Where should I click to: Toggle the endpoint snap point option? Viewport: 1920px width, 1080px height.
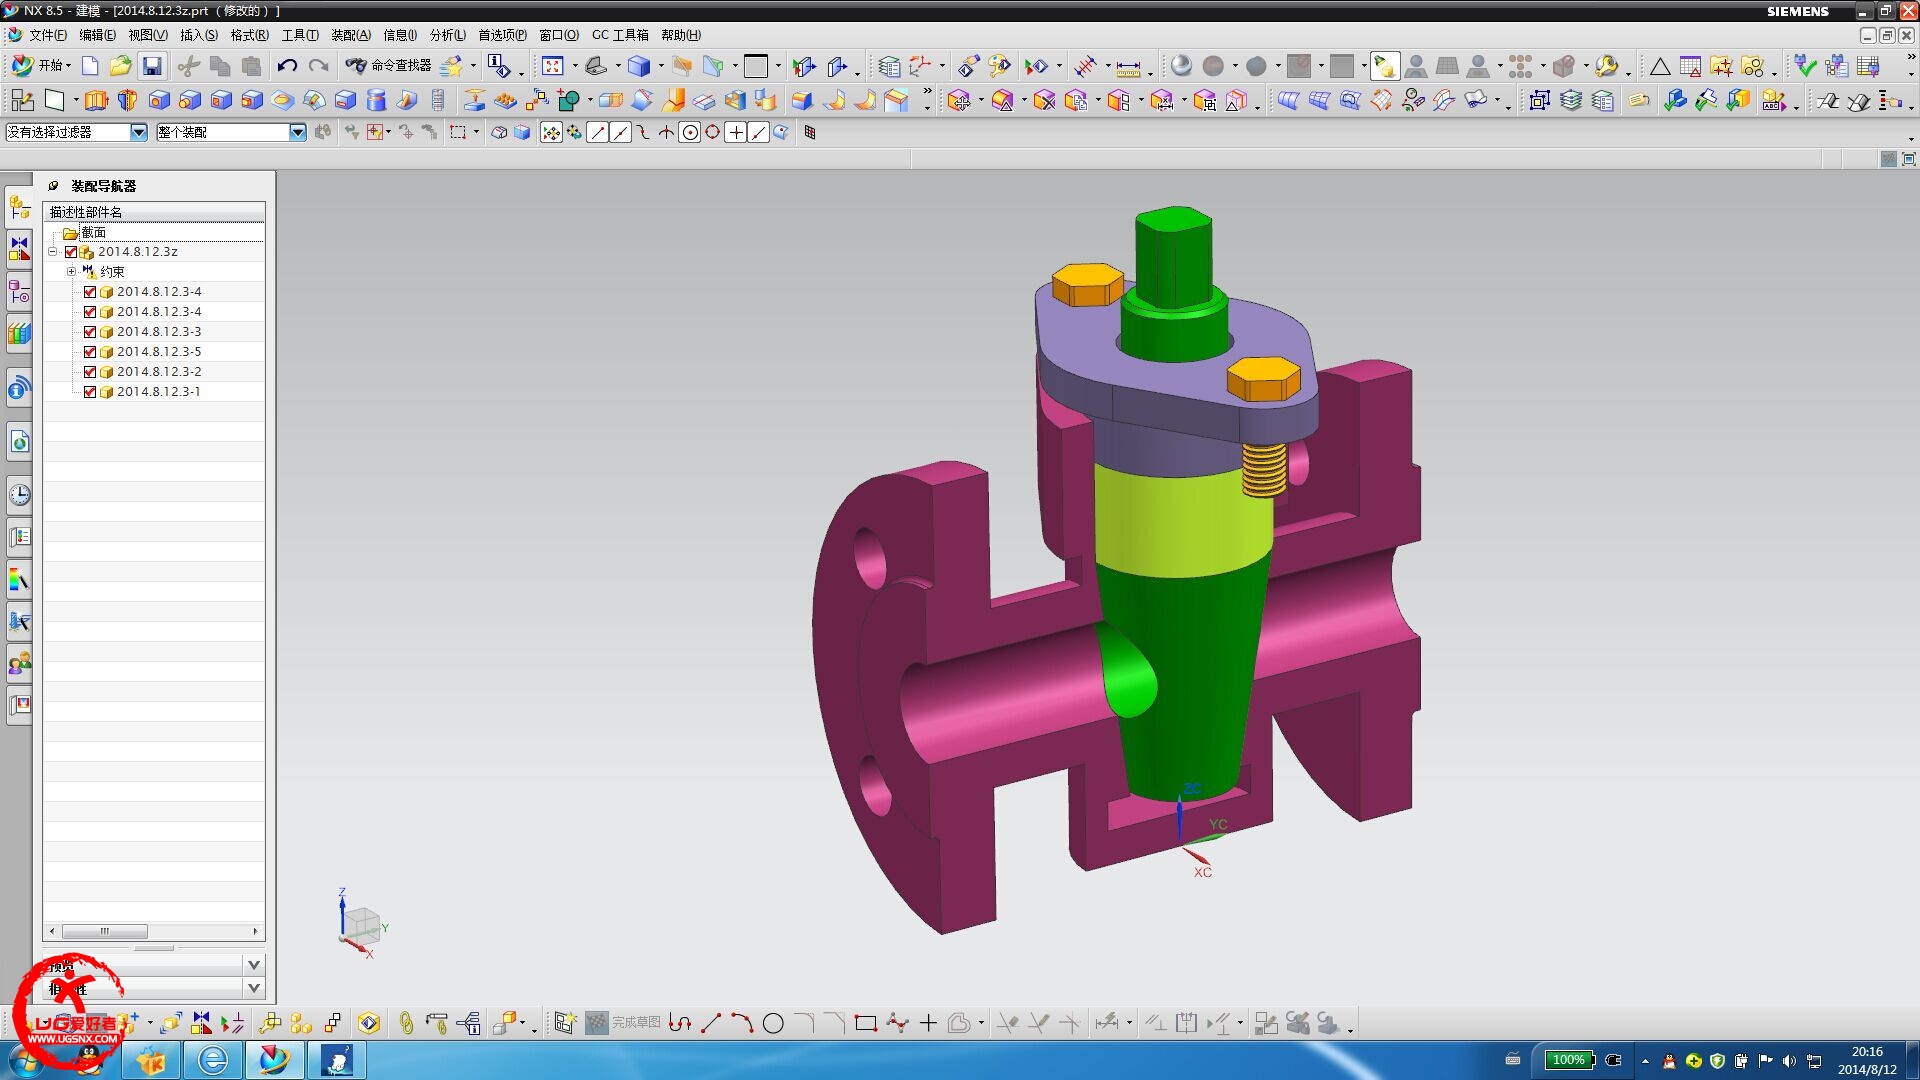coord(598,132)
